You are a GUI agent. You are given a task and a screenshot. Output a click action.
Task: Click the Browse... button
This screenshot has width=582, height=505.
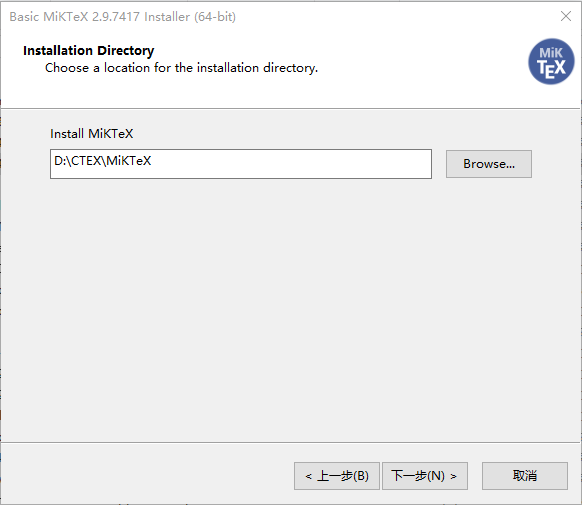click(488, 164)
